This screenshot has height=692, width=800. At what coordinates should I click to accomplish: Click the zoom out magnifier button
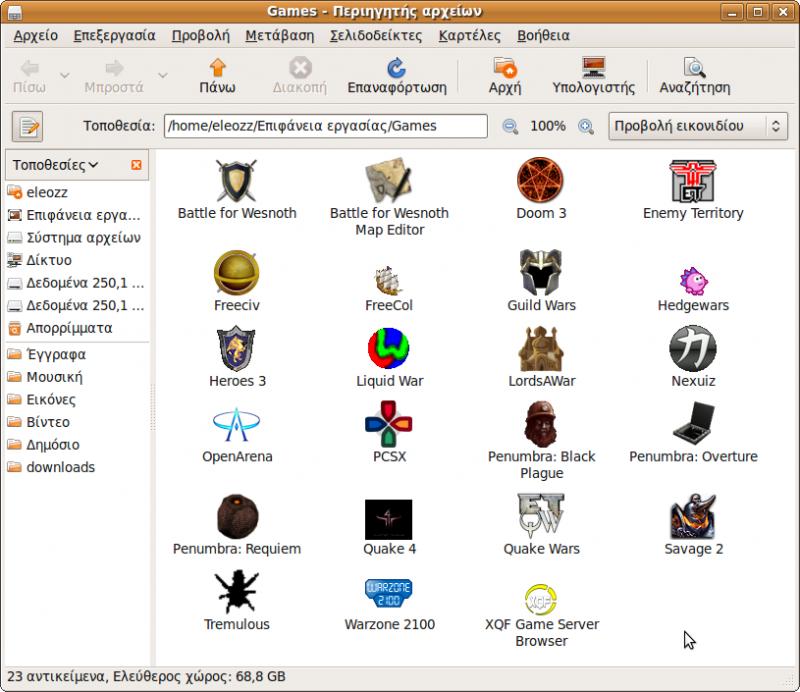[x=510, y=126]
